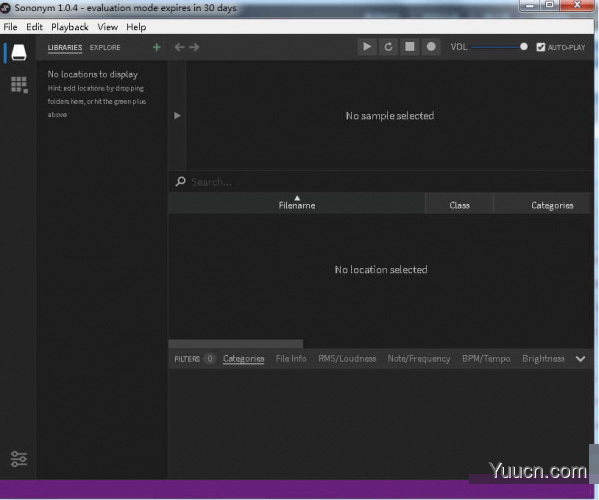599x500 pixels.
Task: Start playback with Play button
Action: click(x=367, y=47)
